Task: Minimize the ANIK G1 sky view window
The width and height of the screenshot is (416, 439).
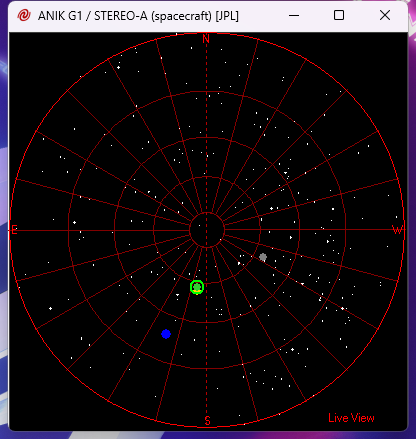Action: click(294, 15)
